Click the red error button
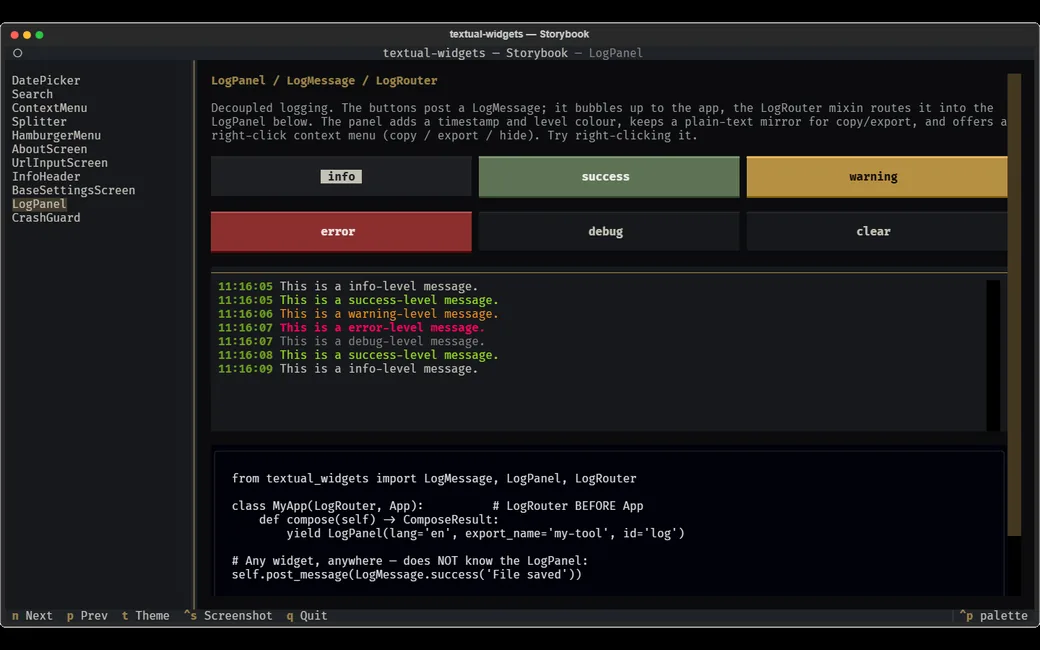This screenshot has height=650, width=1040. [341, 231]
